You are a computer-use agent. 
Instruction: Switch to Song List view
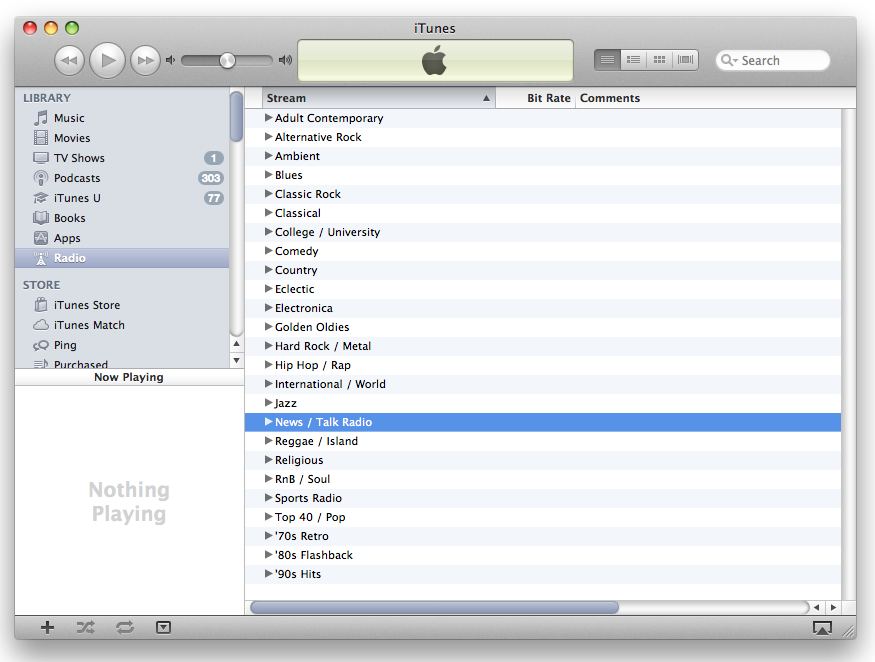[x=607, y=60]
